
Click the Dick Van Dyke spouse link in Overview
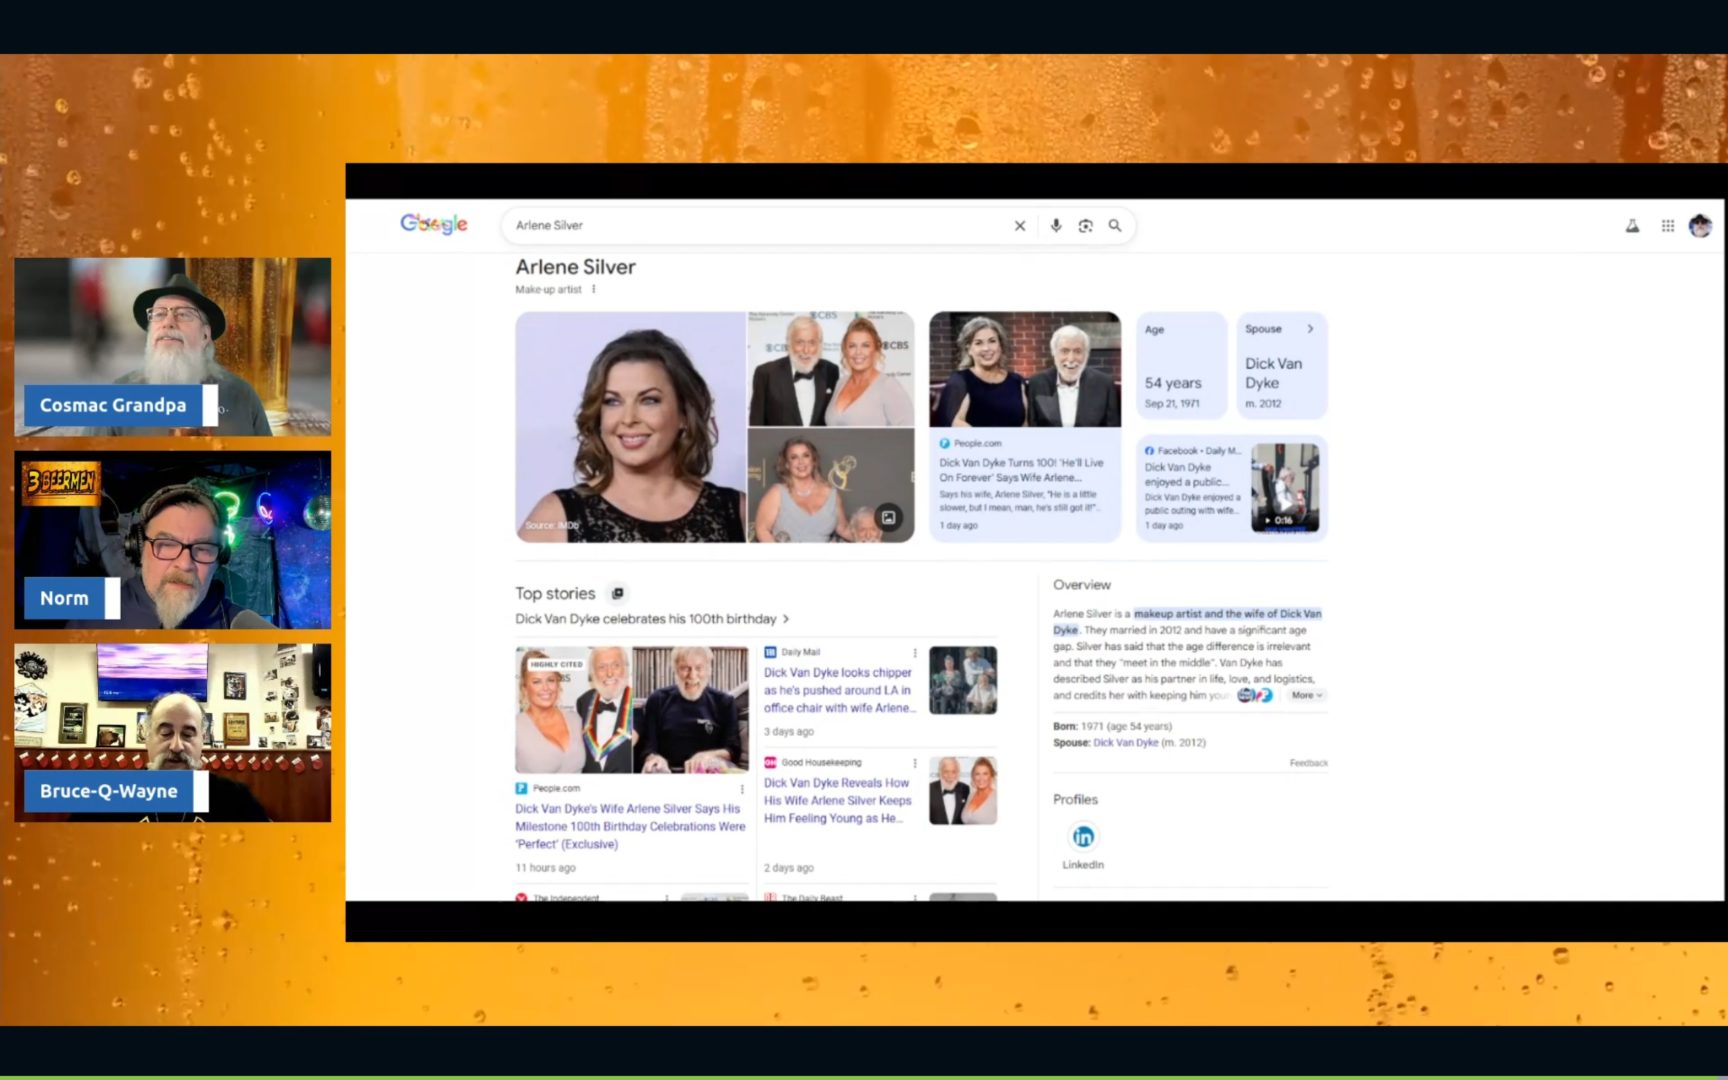click(1125, 743)
